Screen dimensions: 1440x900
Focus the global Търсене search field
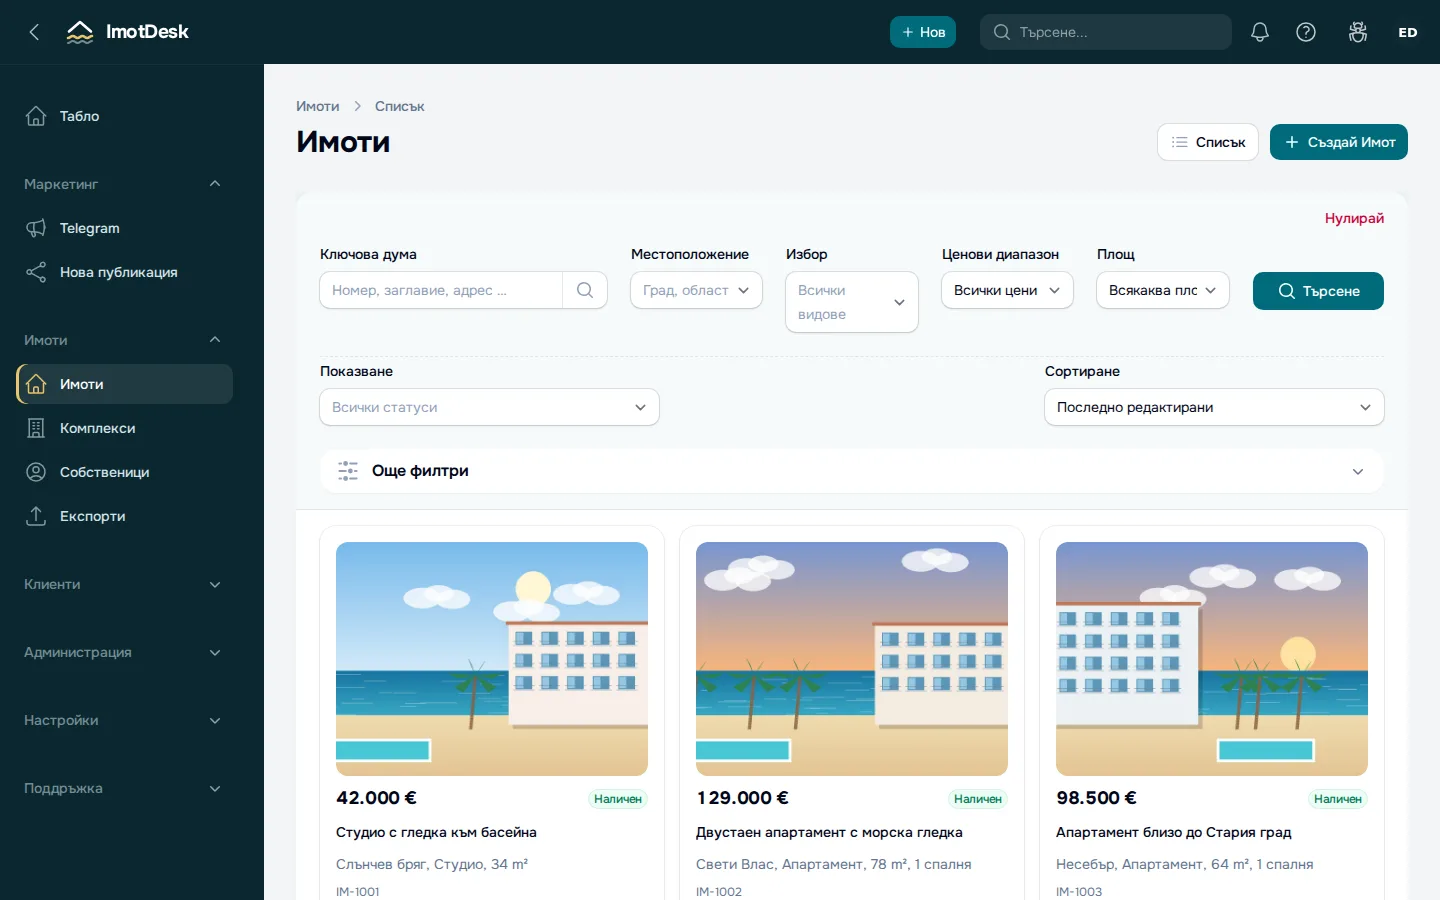click(x=1106, y=32)
